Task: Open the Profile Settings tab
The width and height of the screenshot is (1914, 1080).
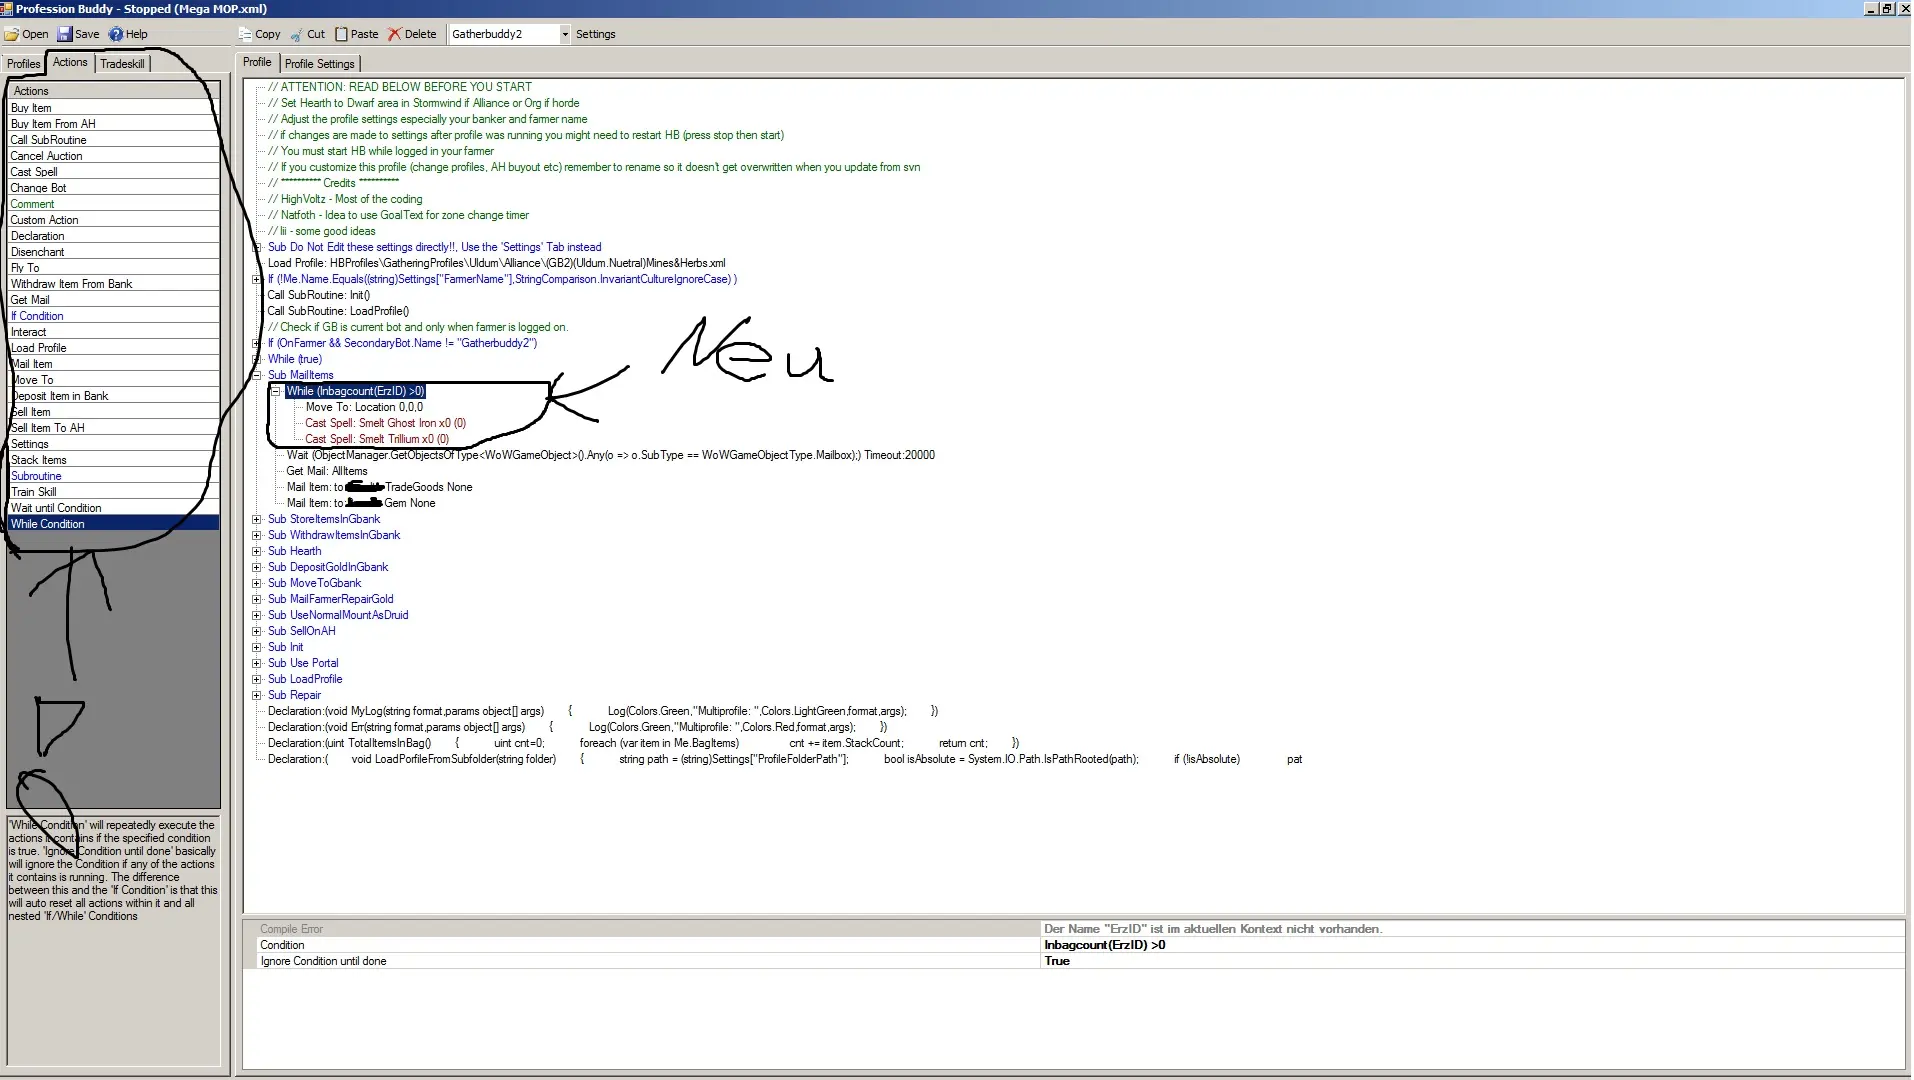Action: tap(319, 64)
